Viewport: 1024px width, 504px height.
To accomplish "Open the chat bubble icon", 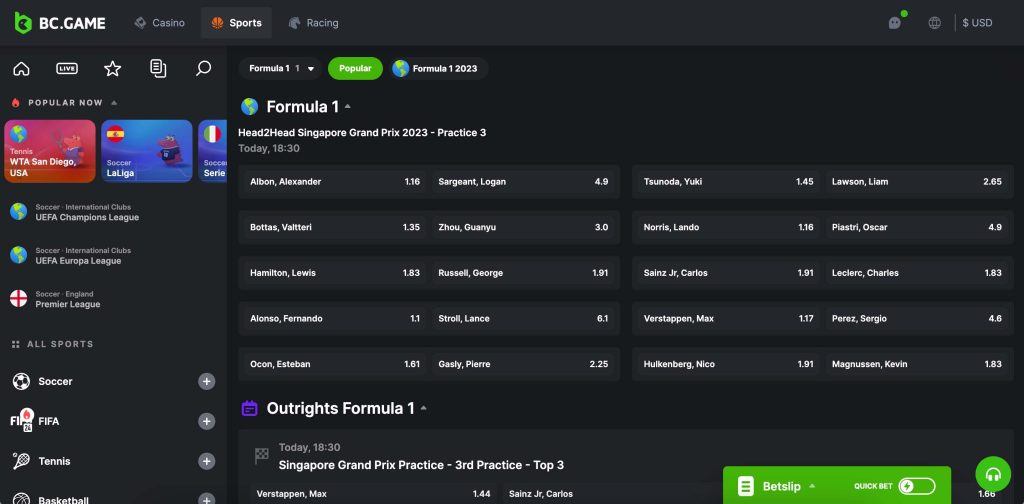I will (895, 23).
